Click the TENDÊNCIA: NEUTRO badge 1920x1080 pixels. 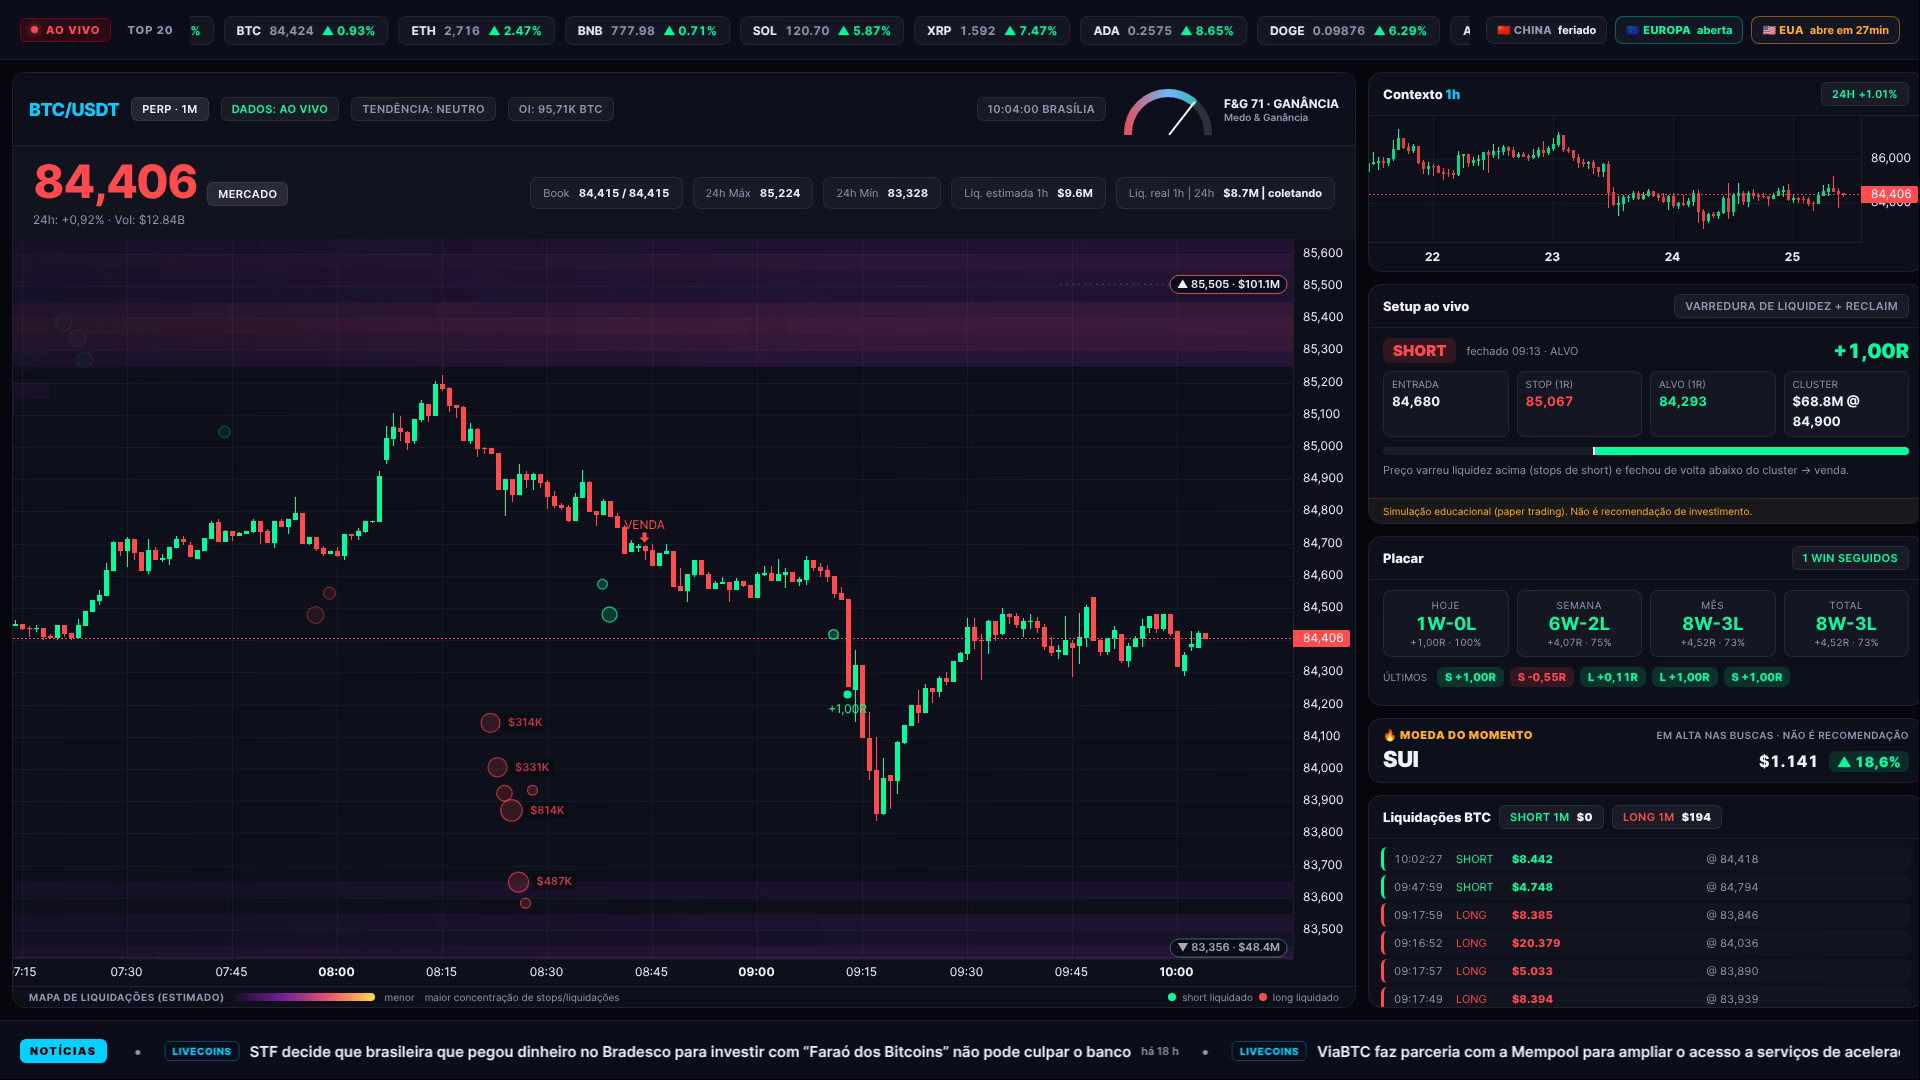(x=423, y=109)
